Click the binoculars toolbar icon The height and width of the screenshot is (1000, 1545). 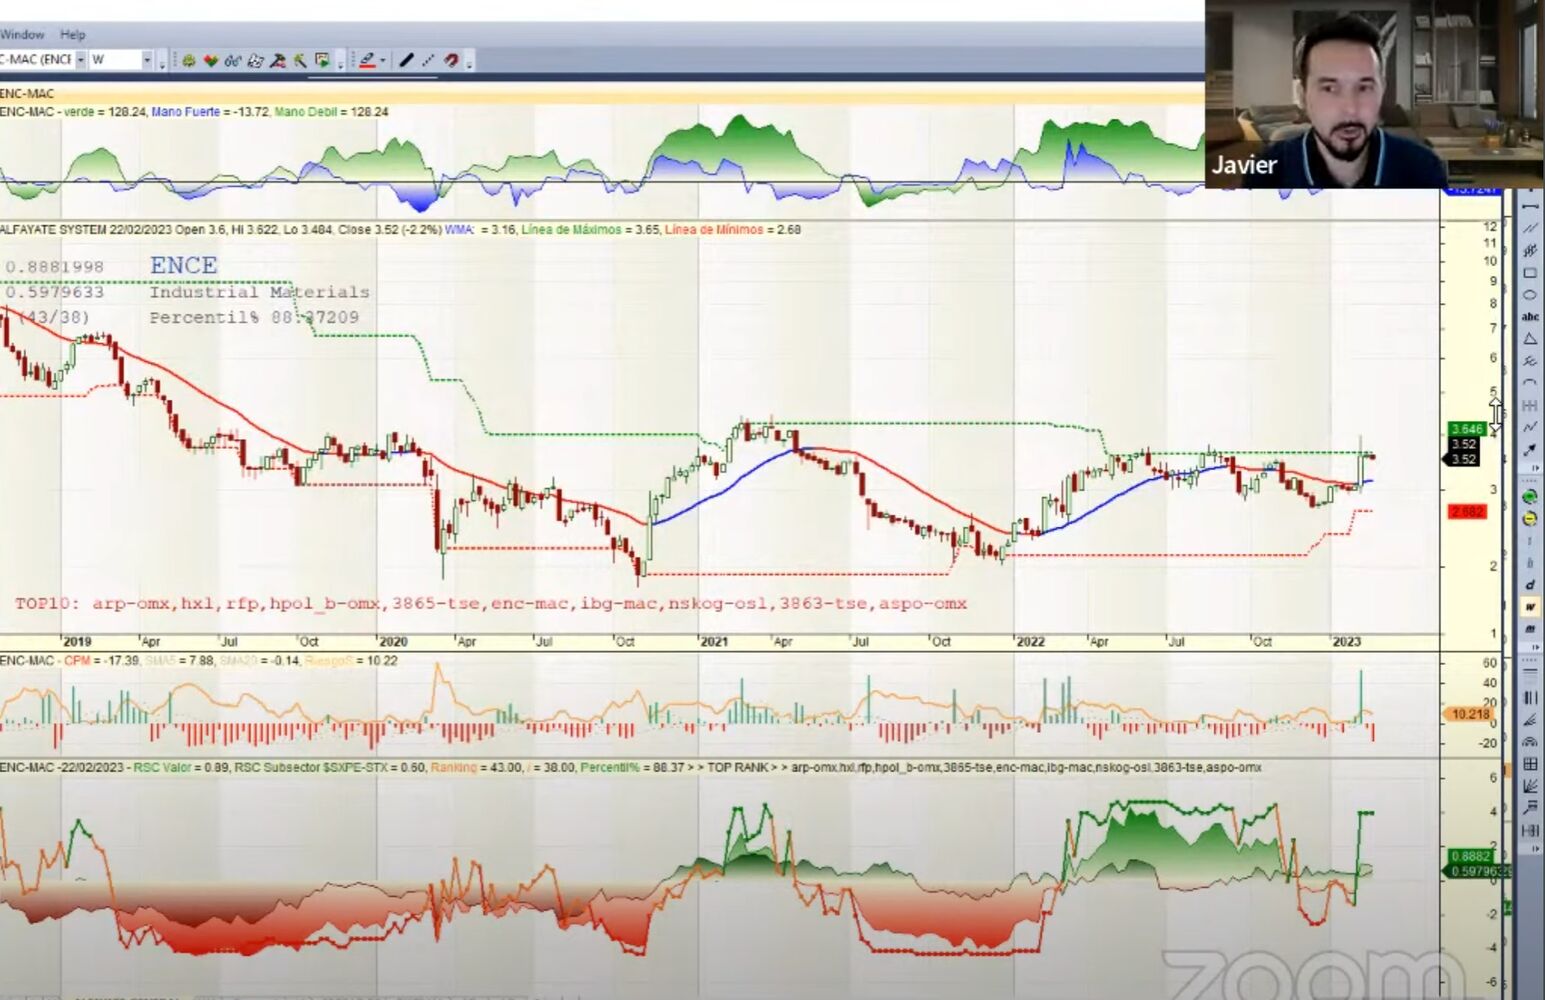pyautogui.click(x=233, y=61)
